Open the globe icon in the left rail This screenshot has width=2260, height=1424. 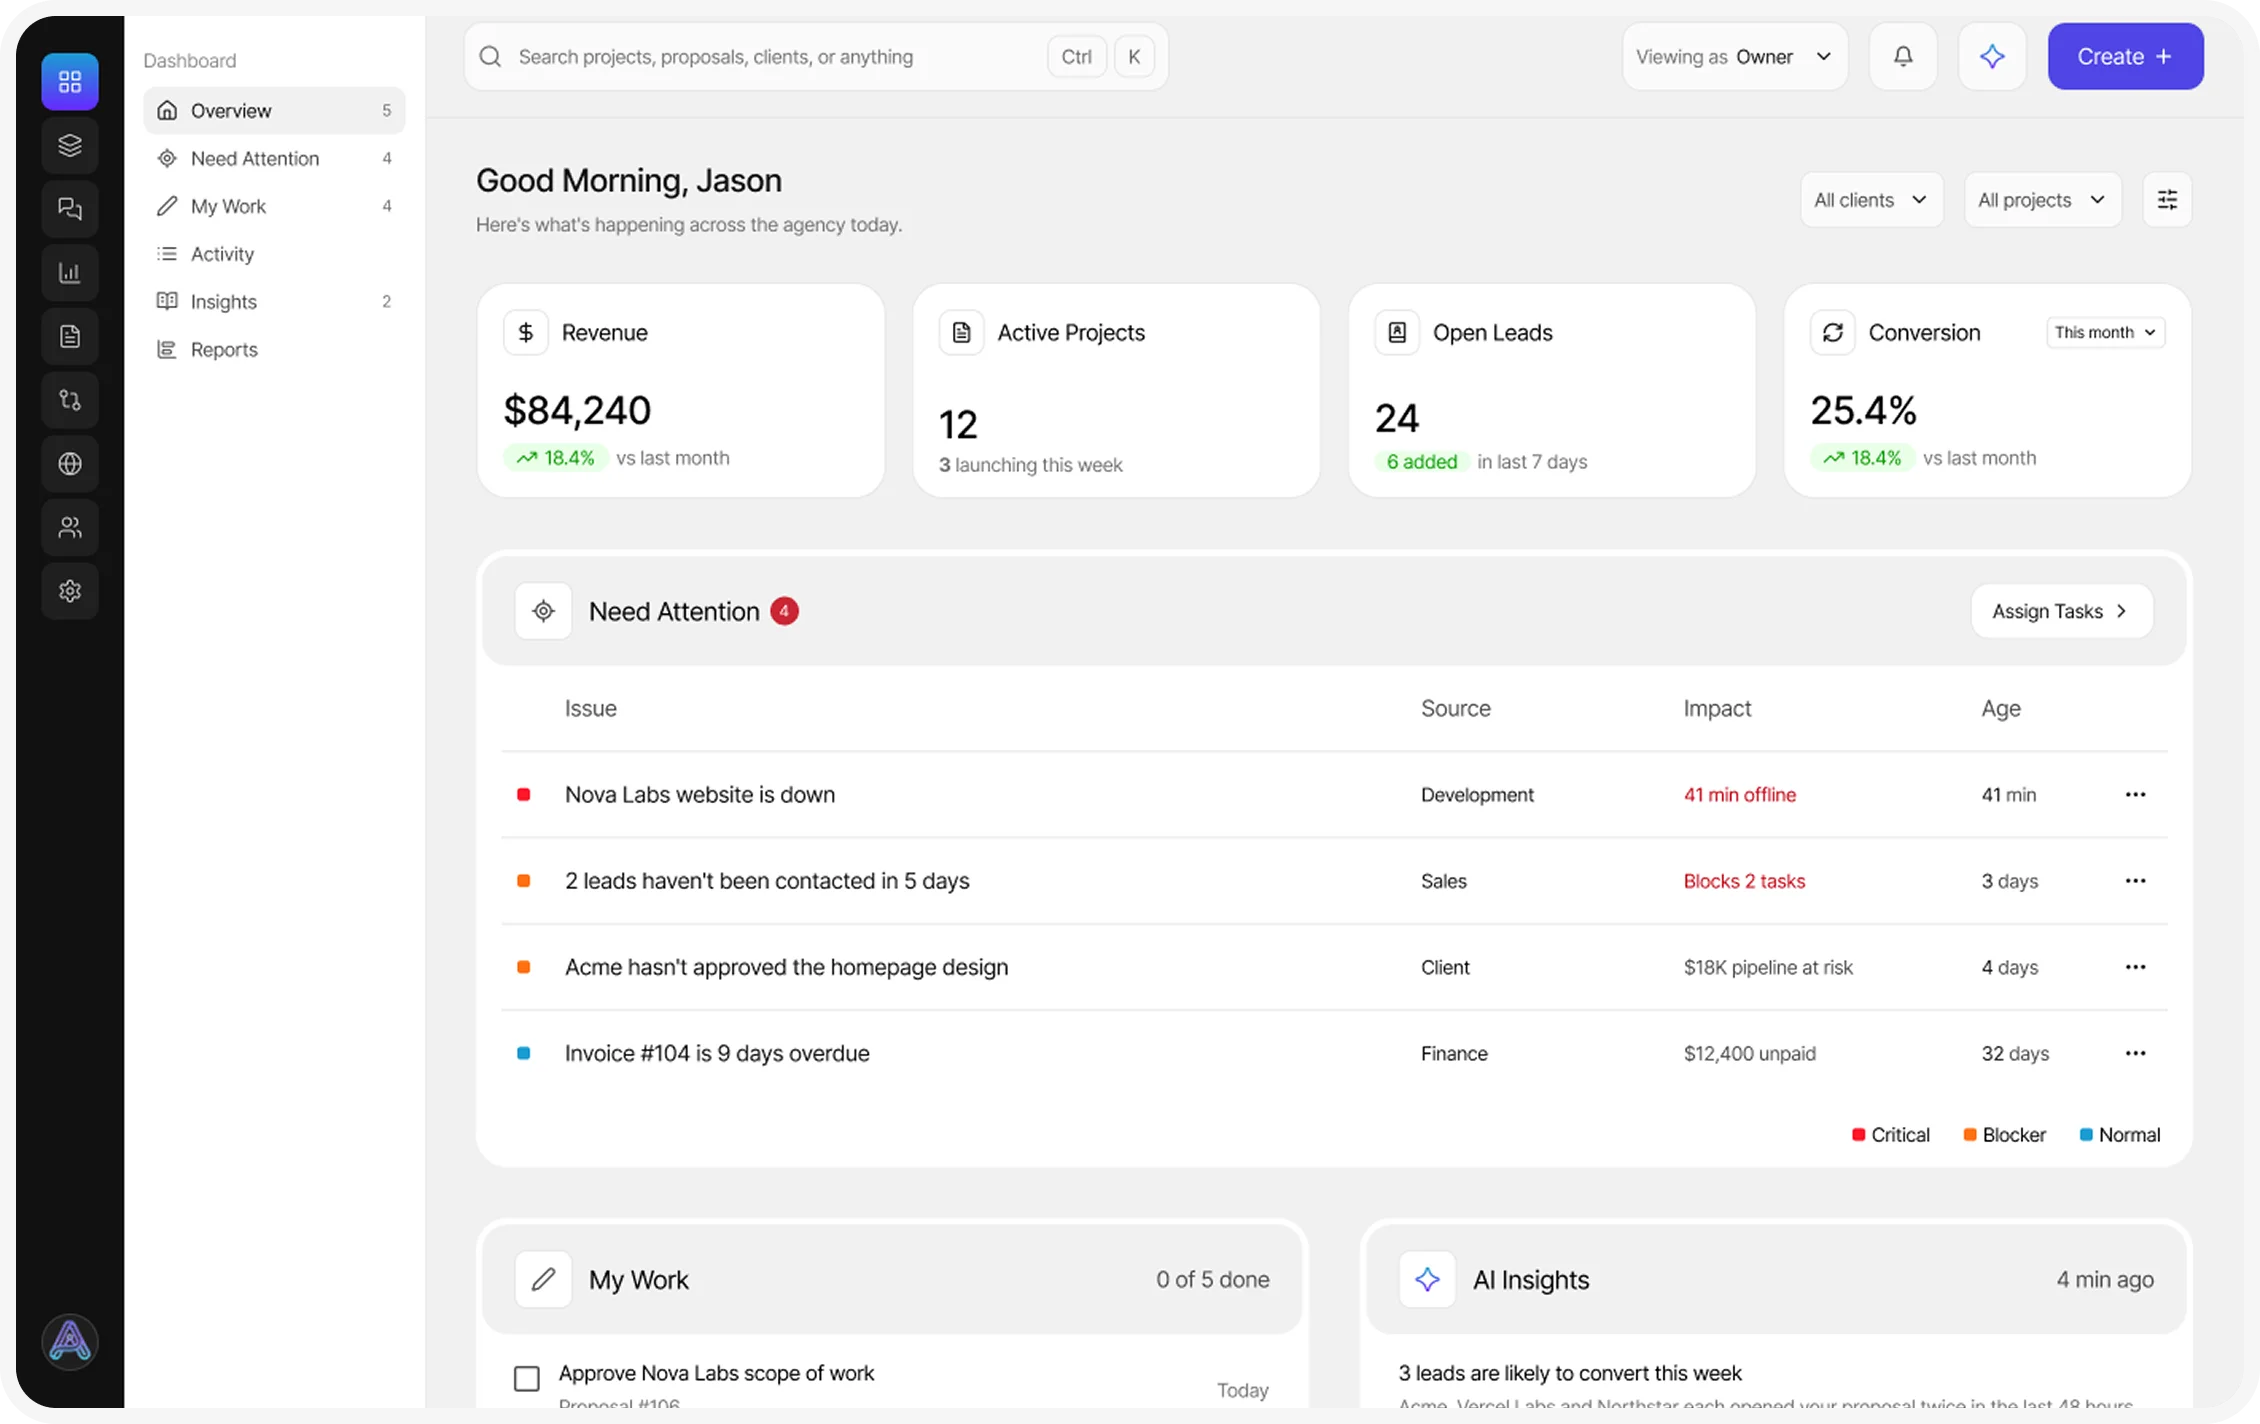70,464
